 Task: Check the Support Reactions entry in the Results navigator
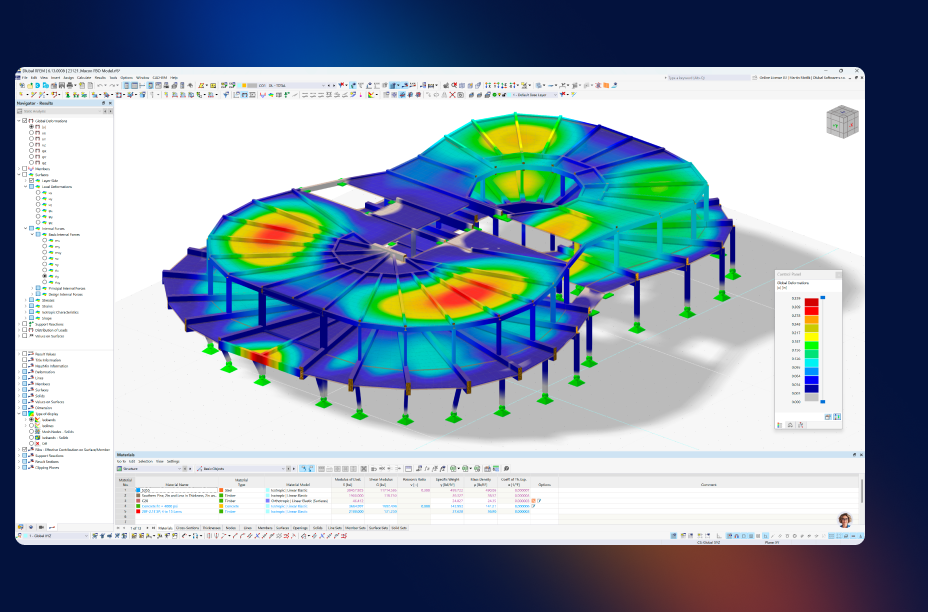pyautogui.click(x=24, y=325)
